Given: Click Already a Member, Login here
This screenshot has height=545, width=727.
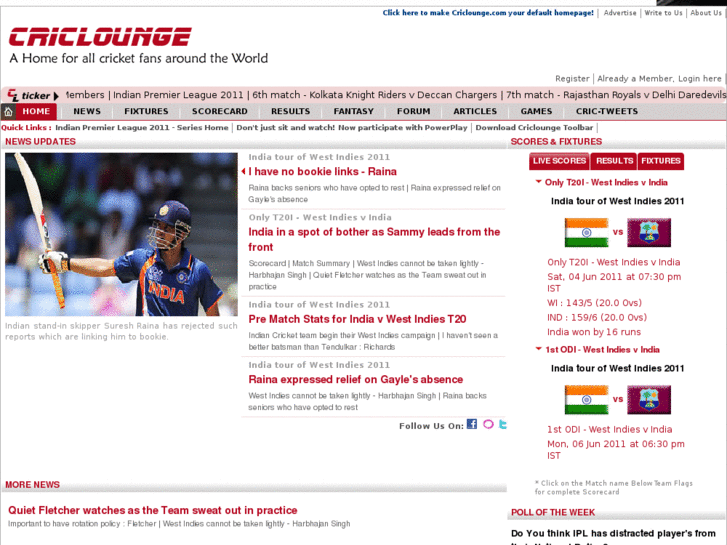Looking at the screenshot, I should click(659, 79).
